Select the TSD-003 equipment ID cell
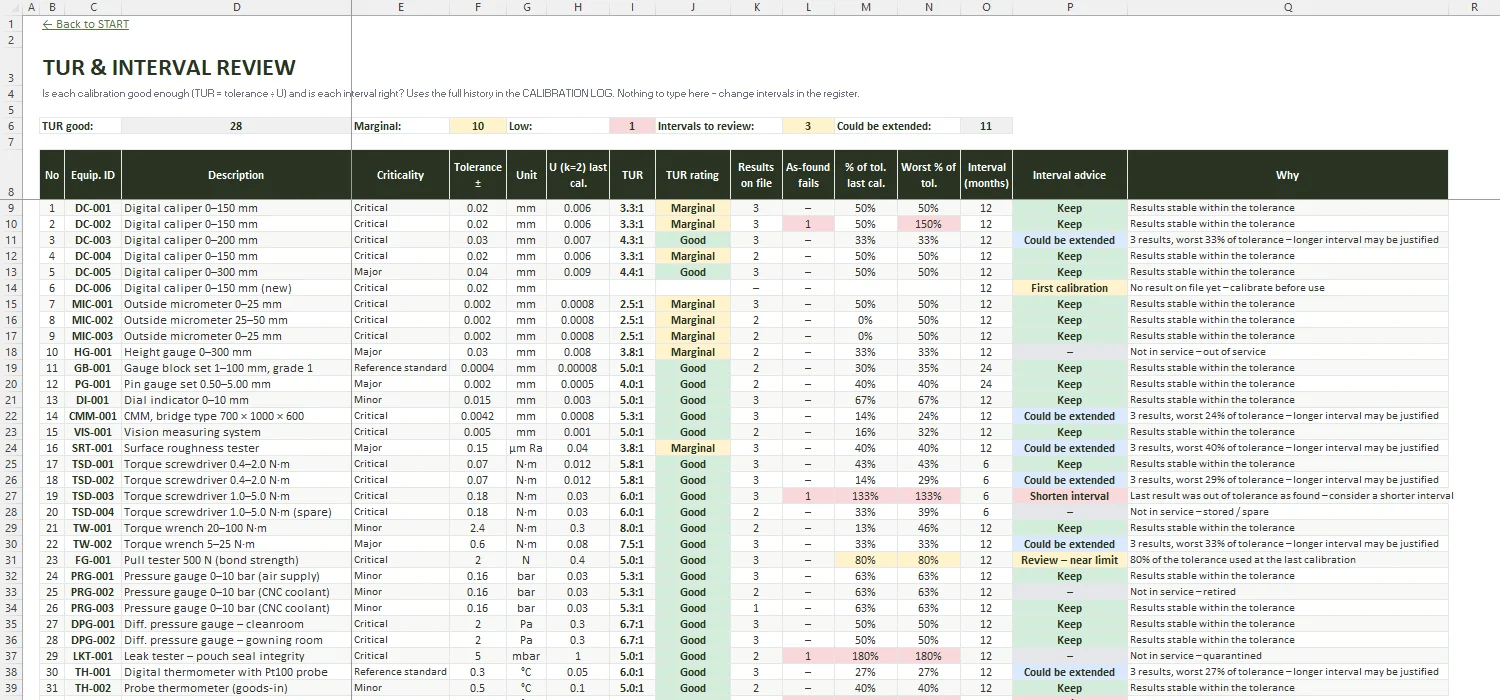This screenshot has height=700, width=1500. point(93,496)
